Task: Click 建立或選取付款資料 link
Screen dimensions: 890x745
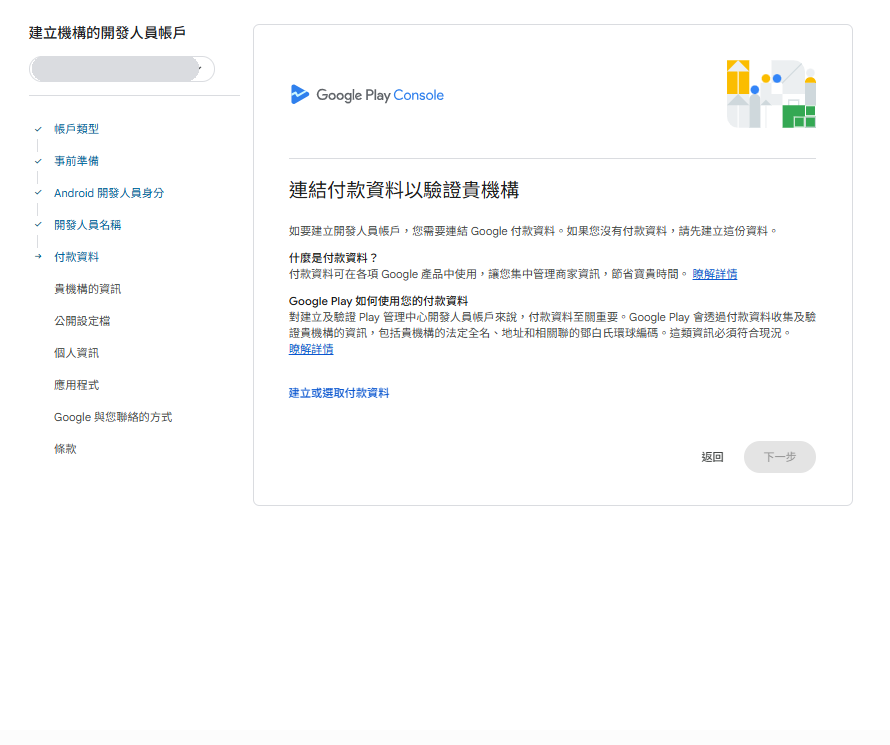Action: 339,393
